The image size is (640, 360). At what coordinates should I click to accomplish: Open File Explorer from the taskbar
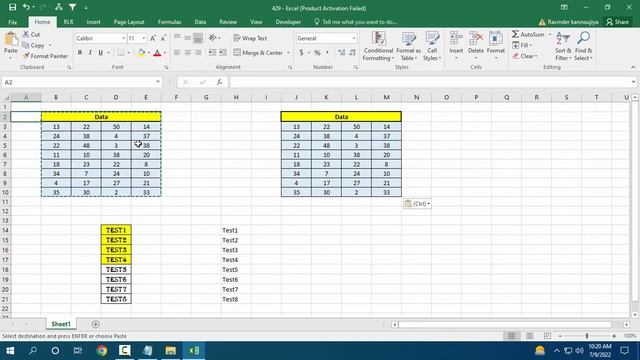(x=171, y=351)
